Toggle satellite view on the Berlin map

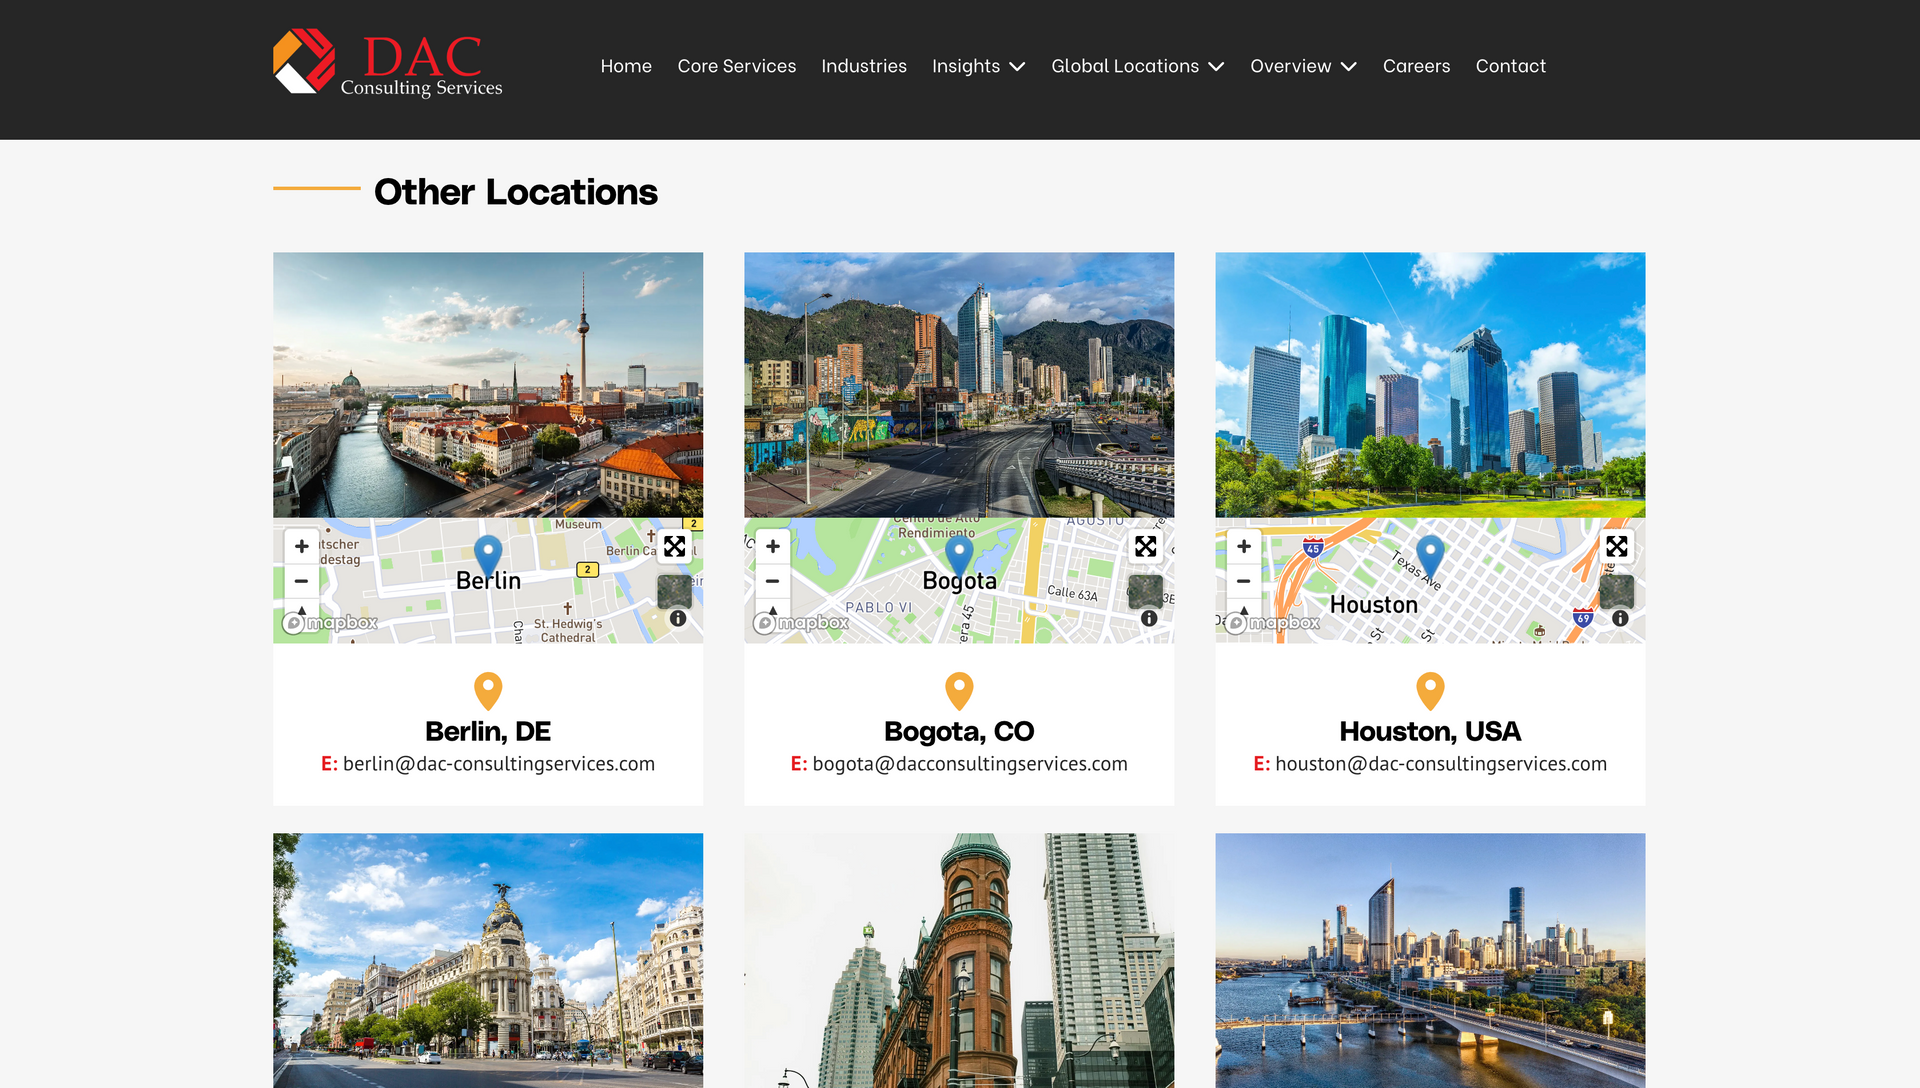click(x=675, y=591)
